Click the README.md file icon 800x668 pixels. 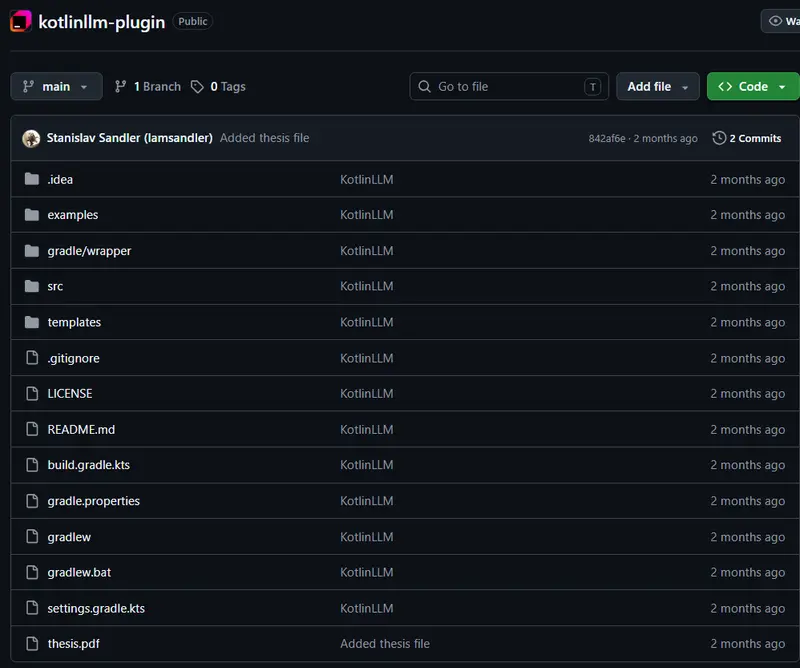tap(32, 429)
